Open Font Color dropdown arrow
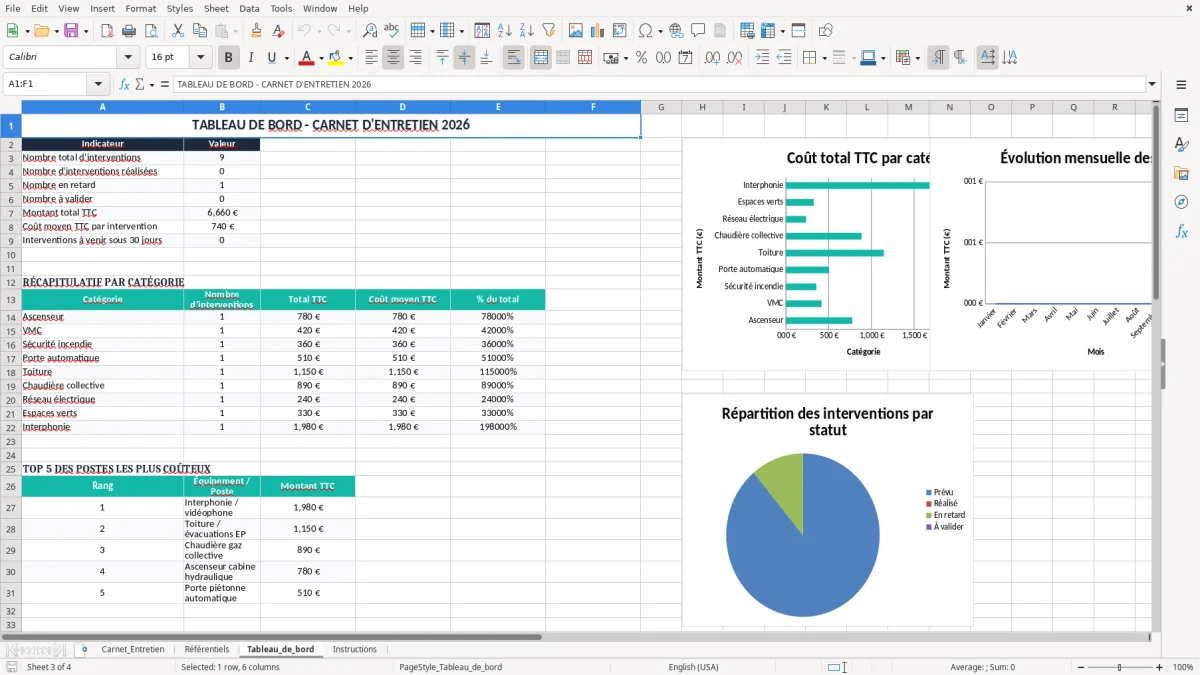This screenshot has height=675, width=1200. [321, 58]
